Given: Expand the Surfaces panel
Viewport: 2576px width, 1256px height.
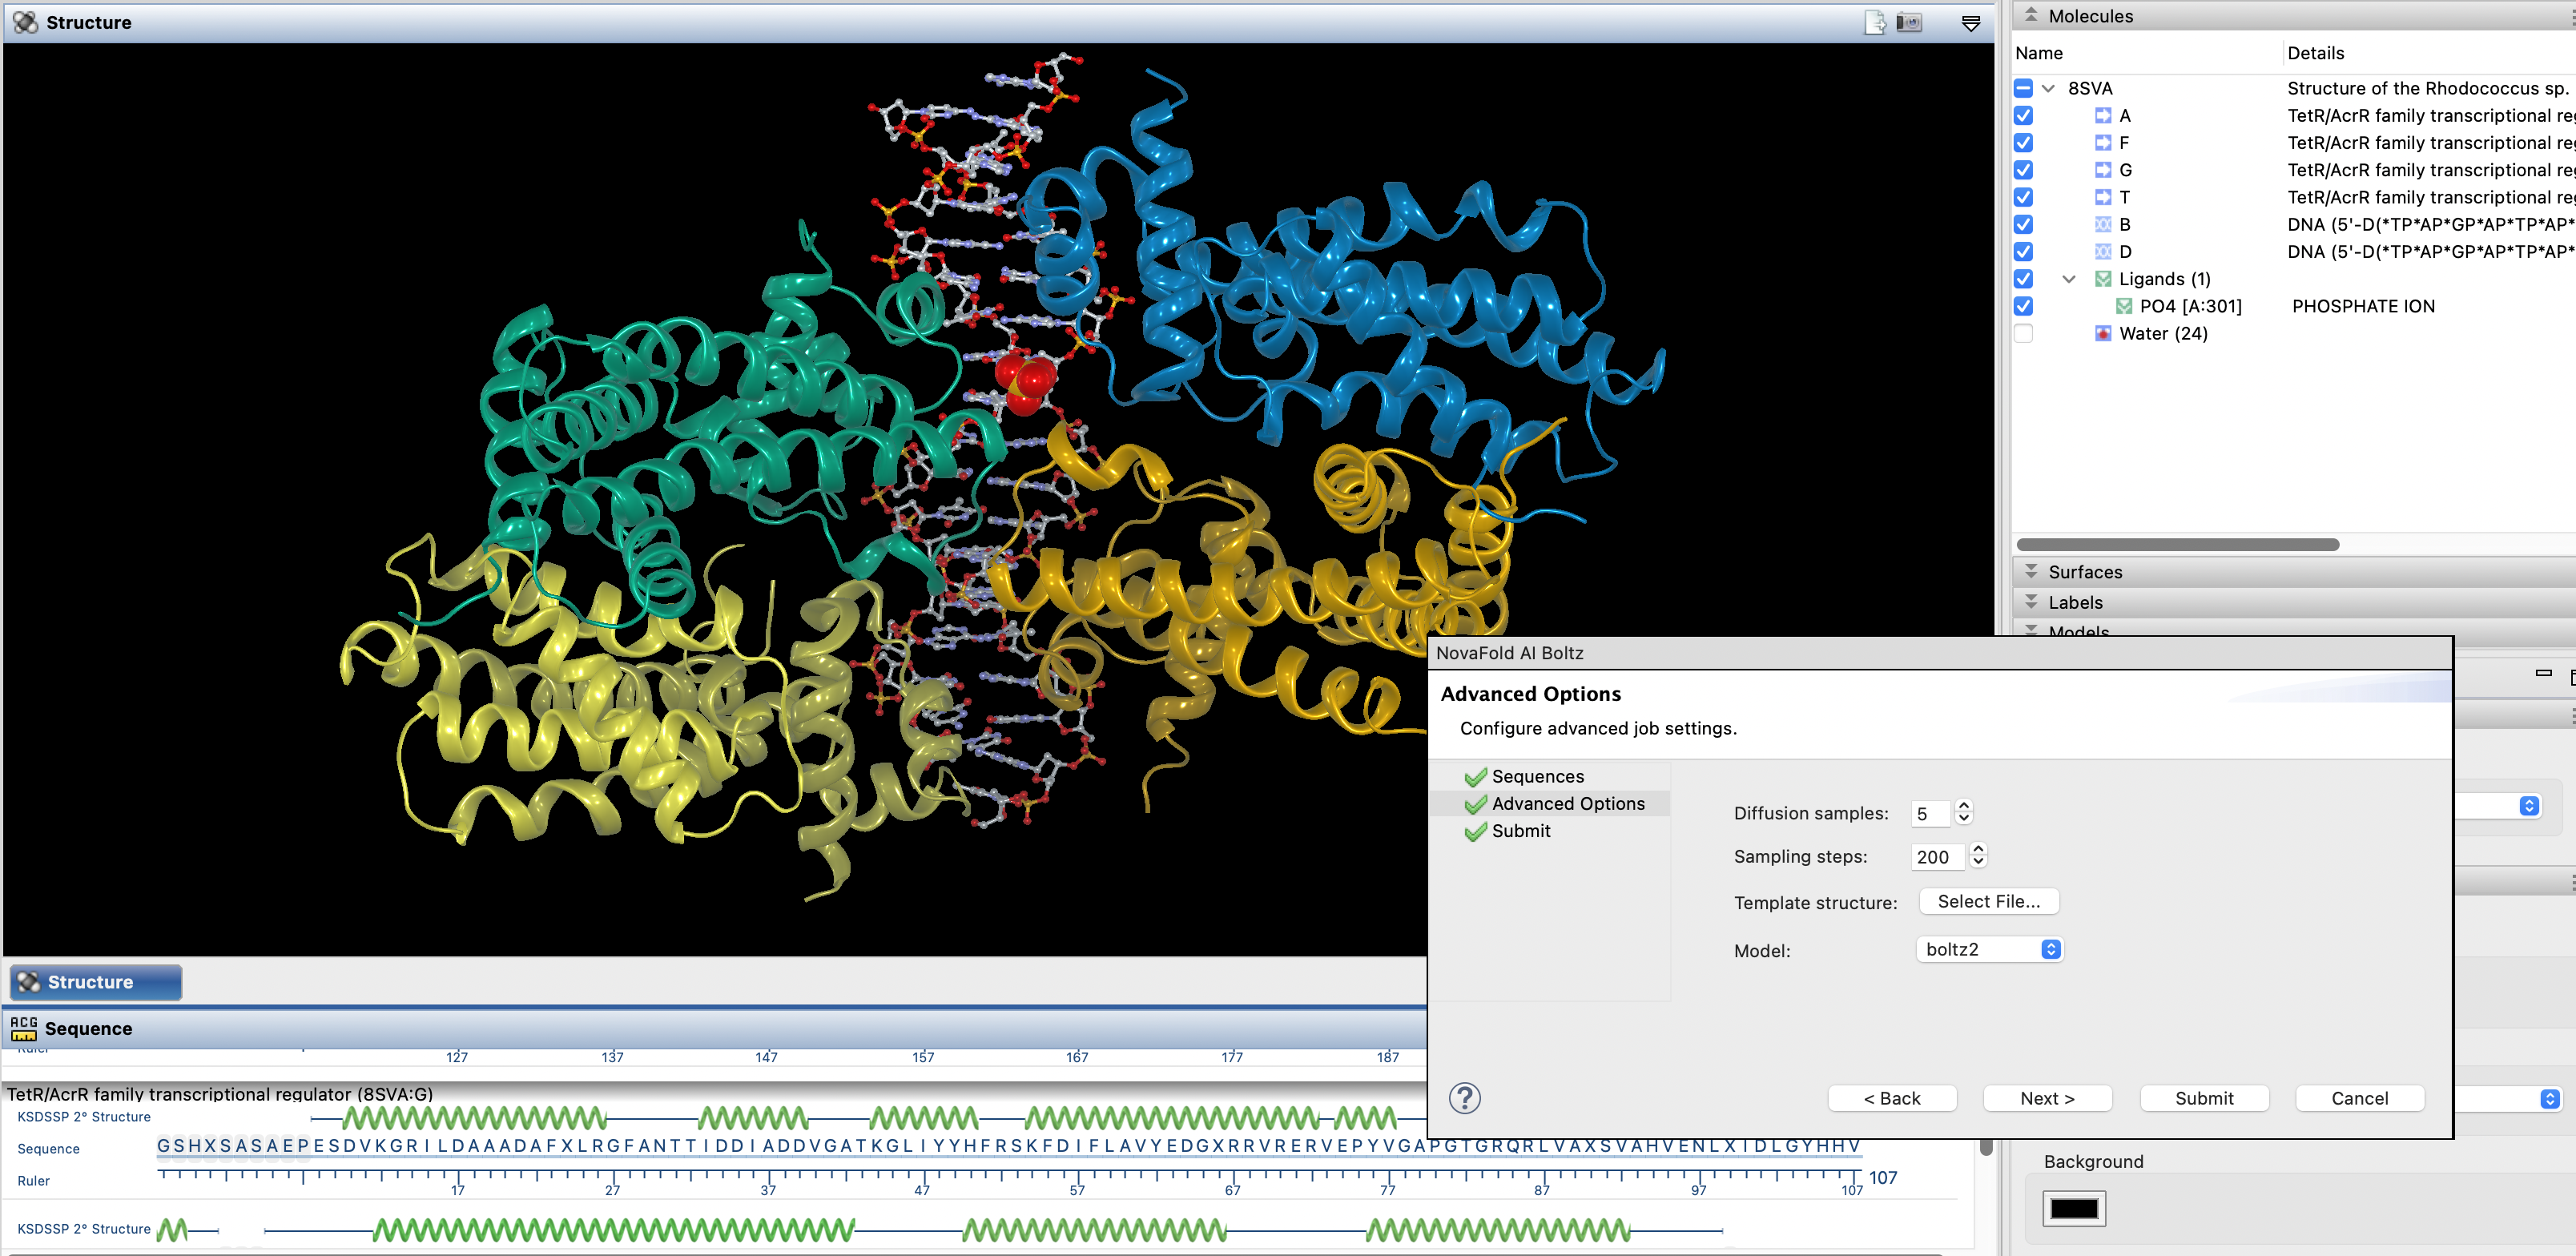Looking at the screenshot, I should (x=2031, y=571).
